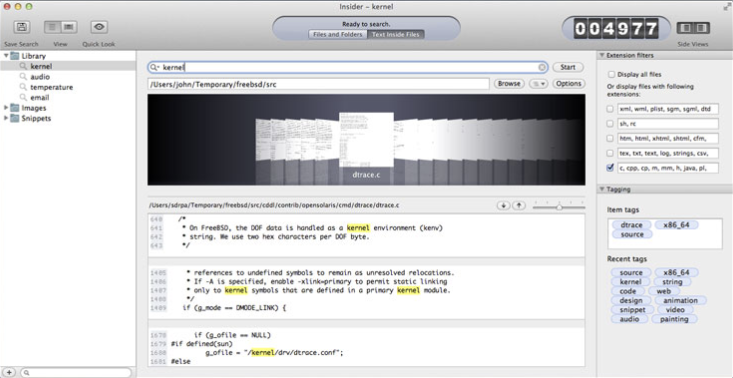This screenshot has height=378, width=733.
Task: Check the tex, txt, text extensions filter
Action: click(611, 153)
